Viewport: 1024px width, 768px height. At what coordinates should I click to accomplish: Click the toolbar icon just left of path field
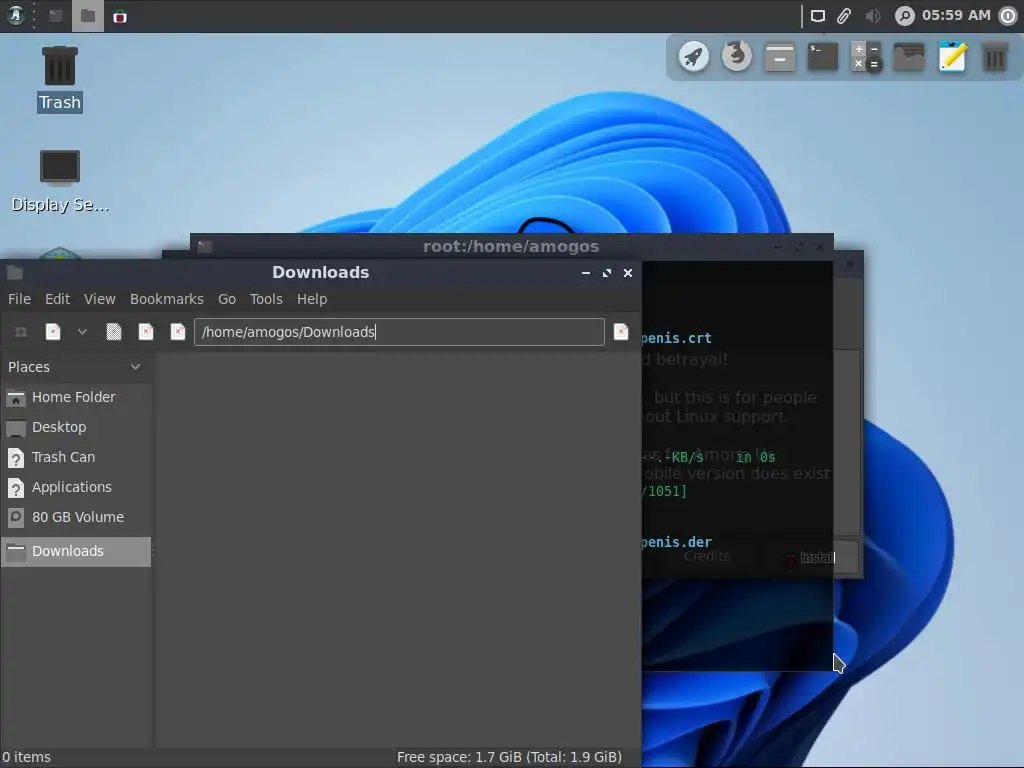click(x=178, y=332)
